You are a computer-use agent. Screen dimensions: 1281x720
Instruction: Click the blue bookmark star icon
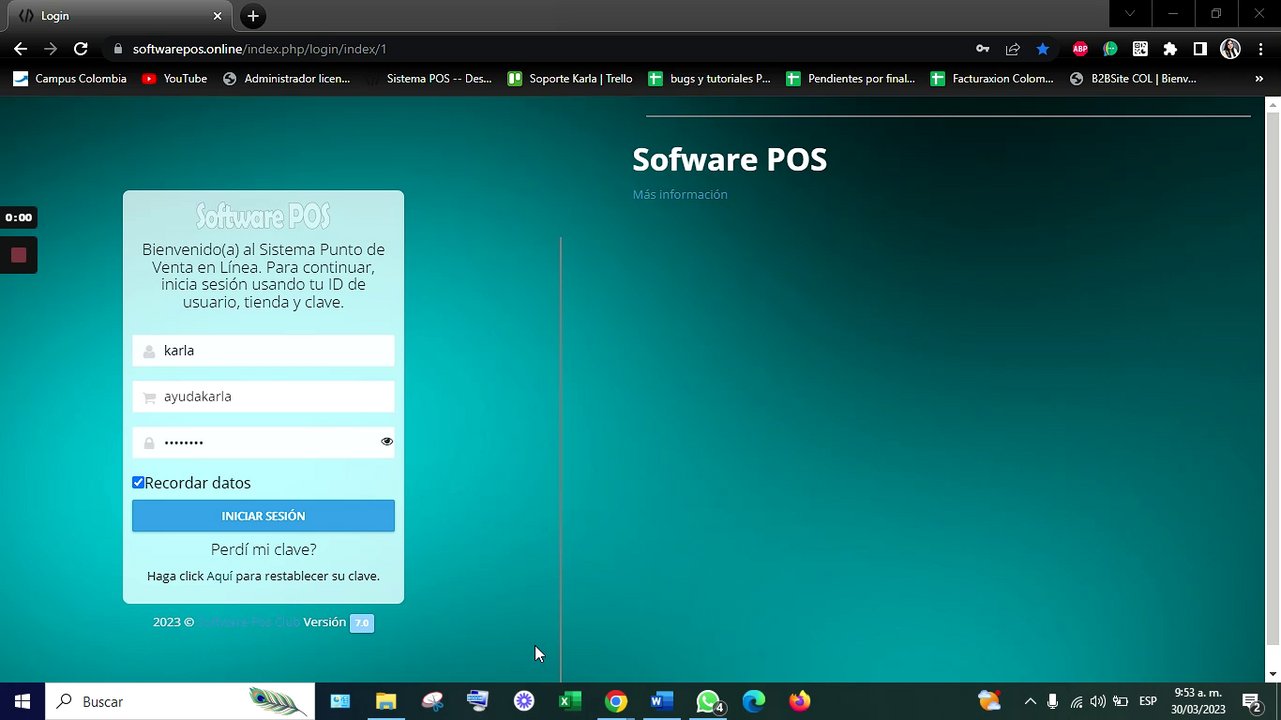coord(1043,48)
